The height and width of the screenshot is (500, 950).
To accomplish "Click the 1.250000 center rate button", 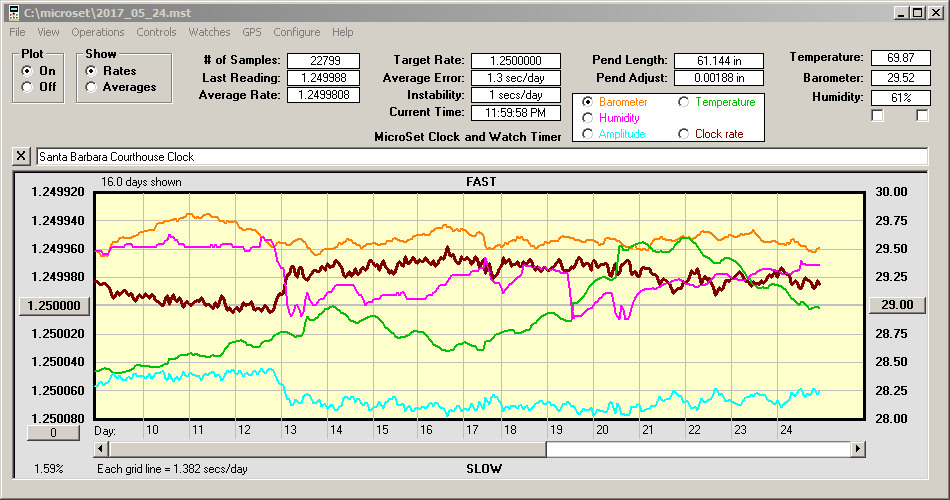I will pyautogui.click(x=54, y=305).
